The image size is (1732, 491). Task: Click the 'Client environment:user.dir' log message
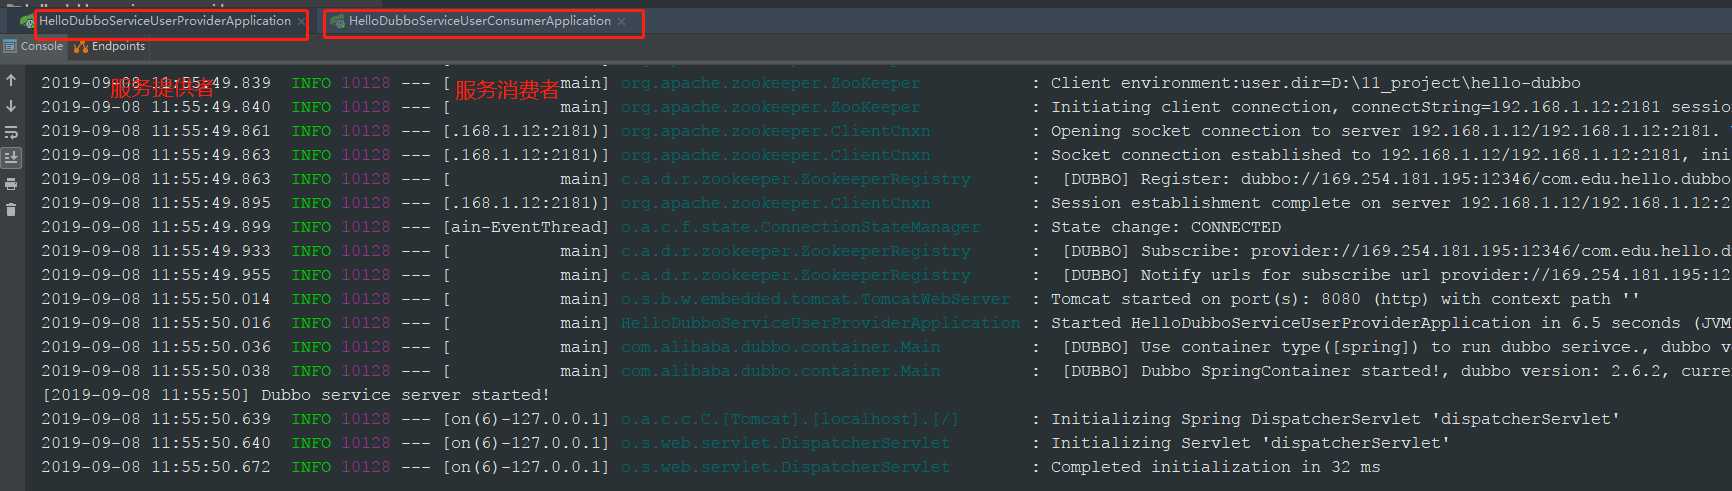[1315, 83]
